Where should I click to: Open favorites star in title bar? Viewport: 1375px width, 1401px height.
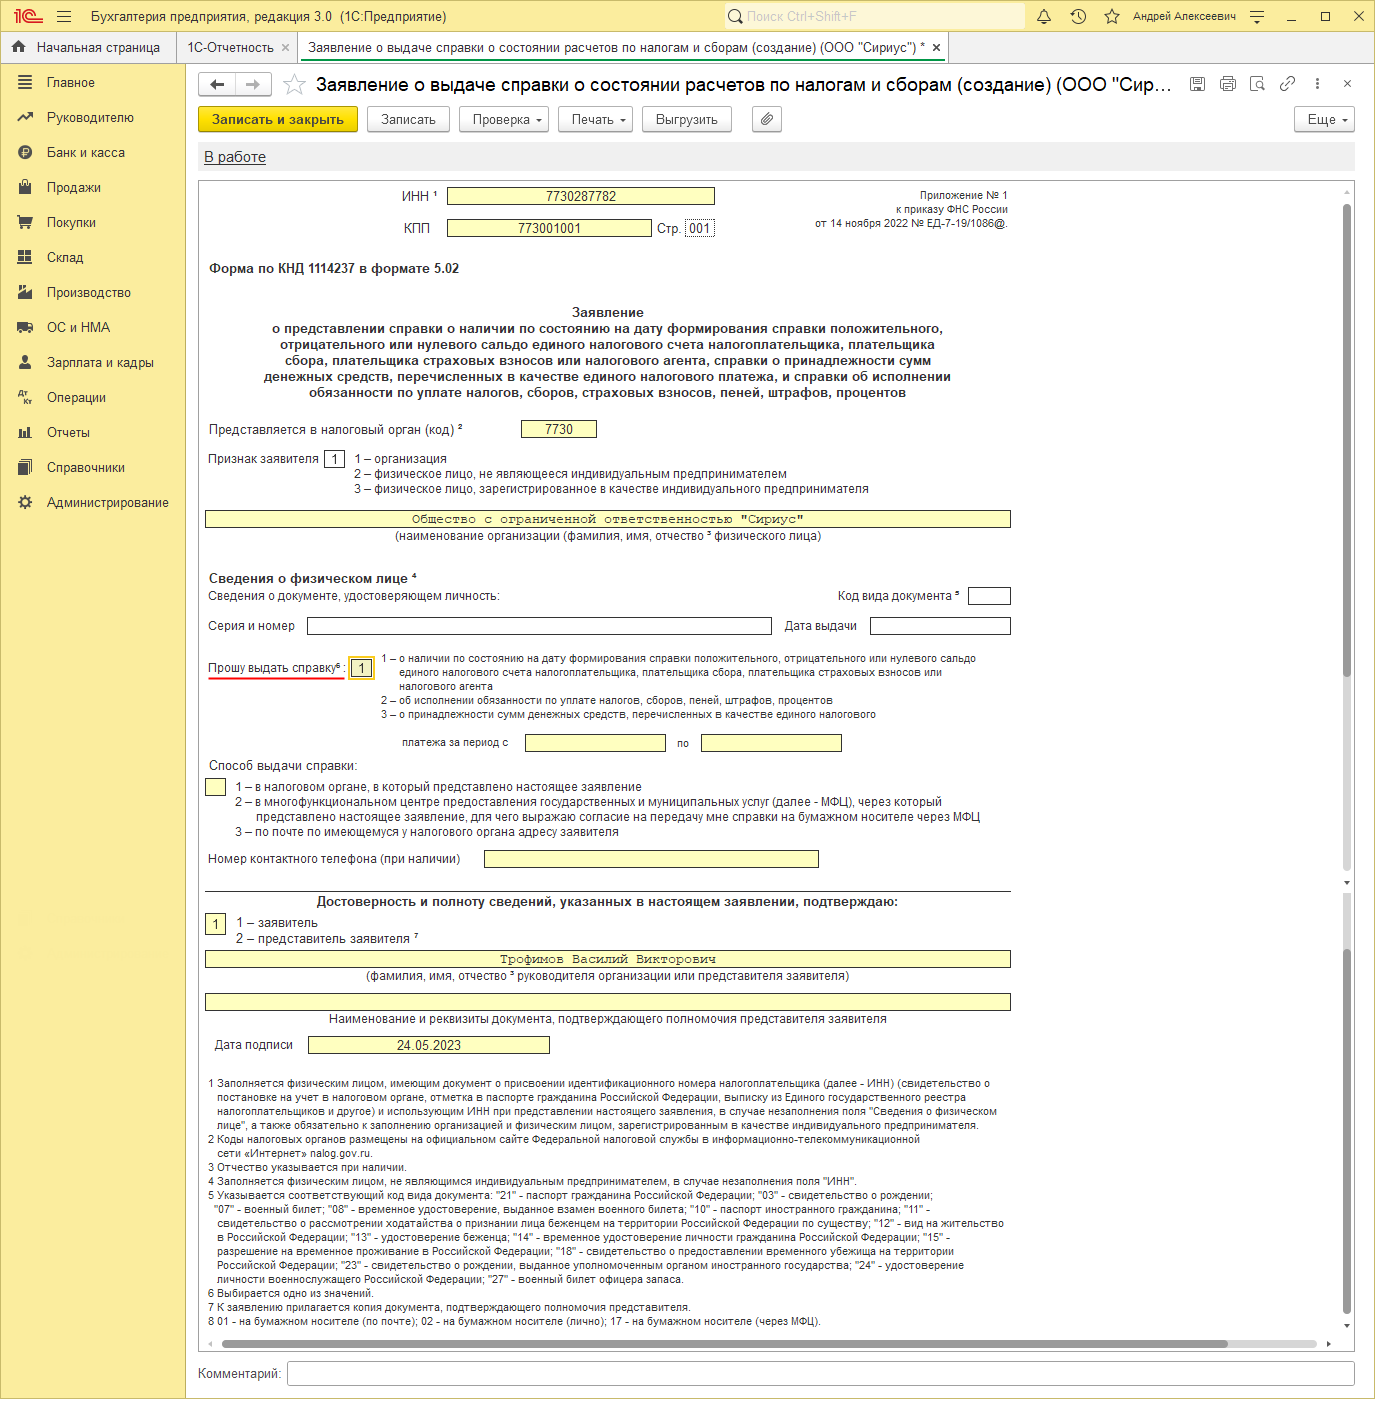click(1112, 16)
